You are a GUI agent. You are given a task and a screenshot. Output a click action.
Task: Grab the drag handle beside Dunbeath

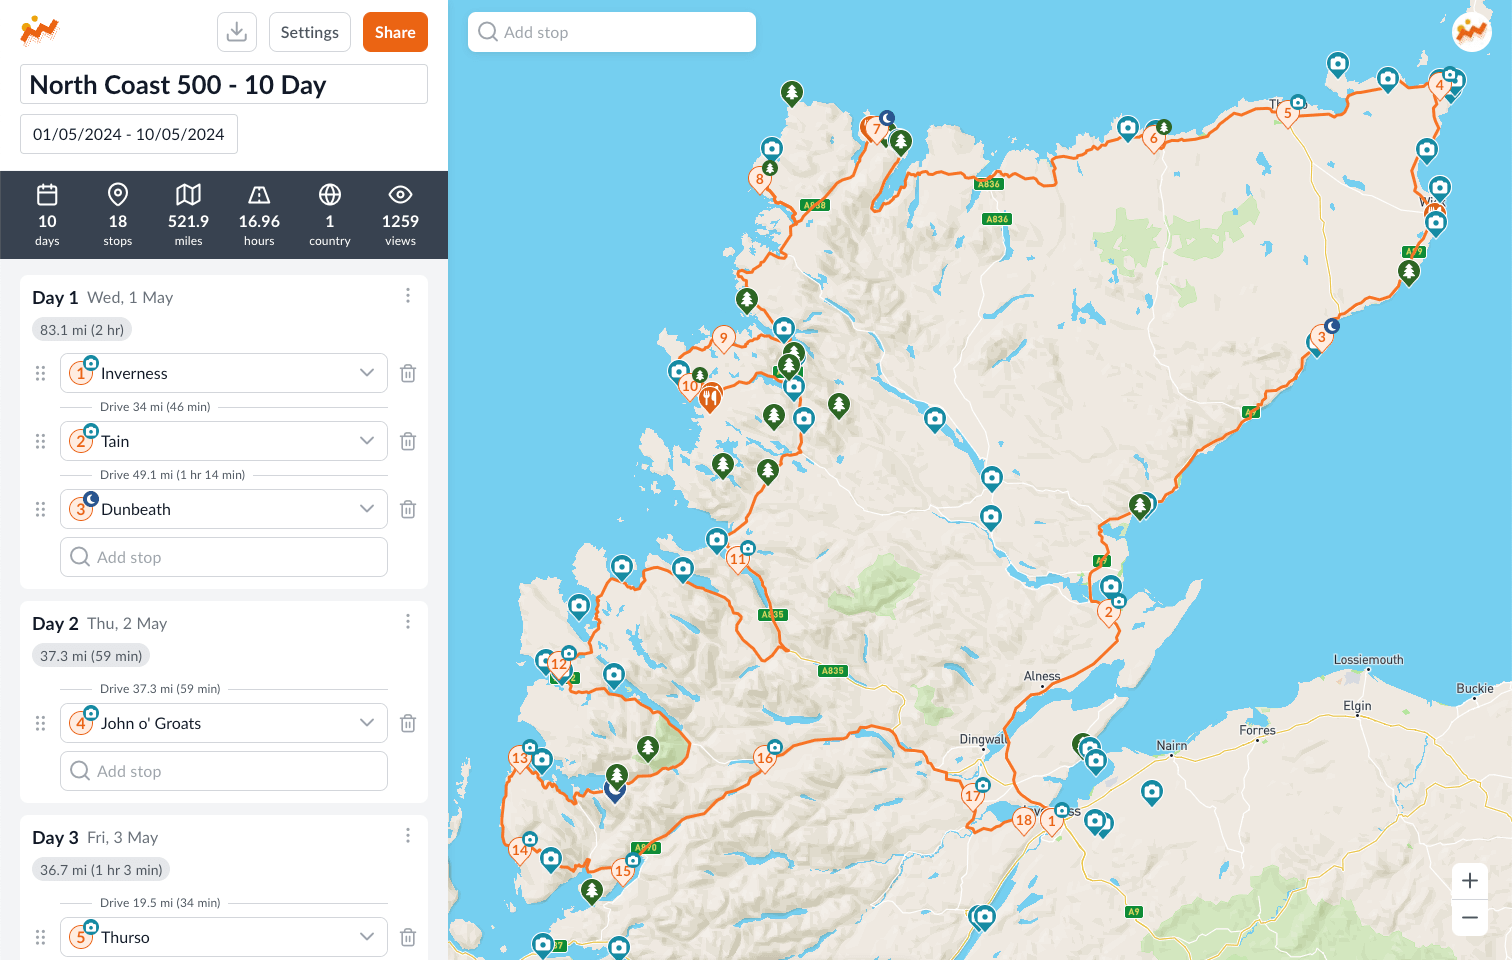click(x=41, y=509)
